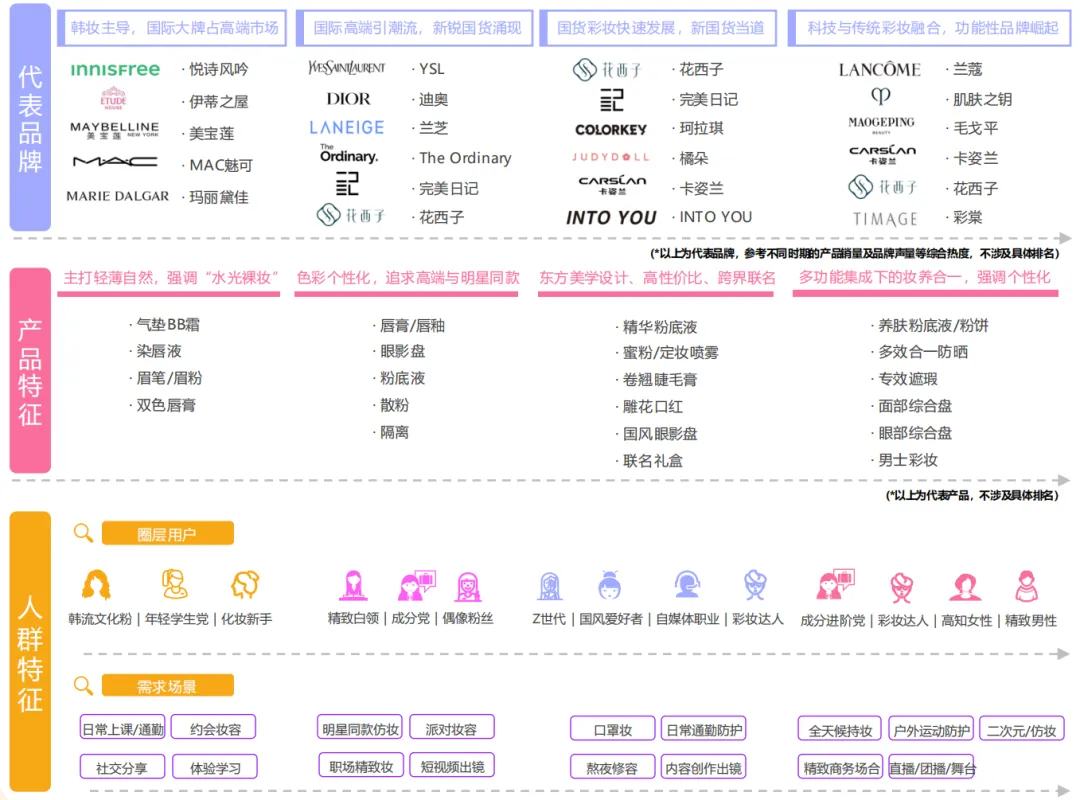Click the 体验学习 scenario tag
The width and height of the screenshot is (1080, 800).
[x=214, y=767]
